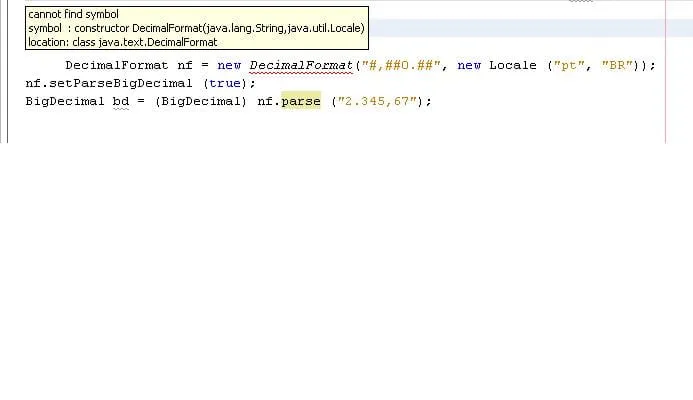Click the first new keyword before DecimalFormat

click(x=229, y=65)
